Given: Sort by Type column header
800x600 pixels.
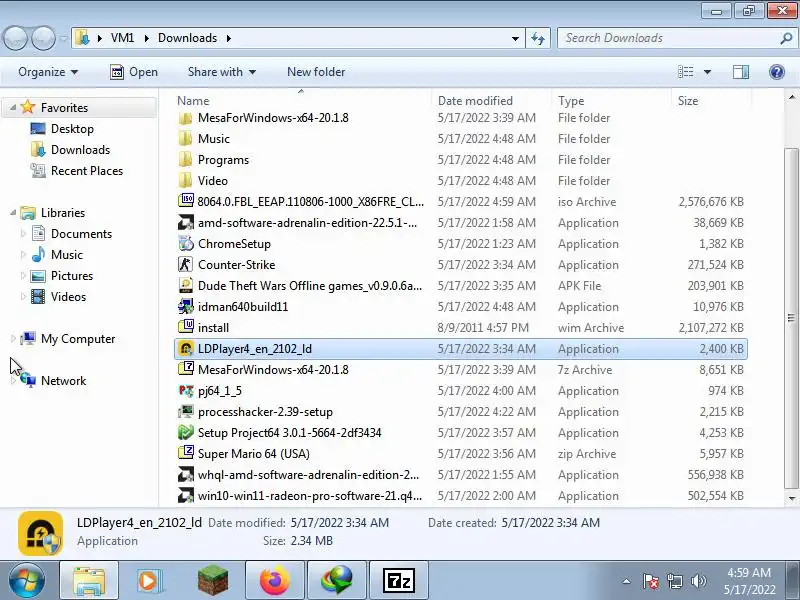Looking at the screenshot, I should [x=611, y=101].
